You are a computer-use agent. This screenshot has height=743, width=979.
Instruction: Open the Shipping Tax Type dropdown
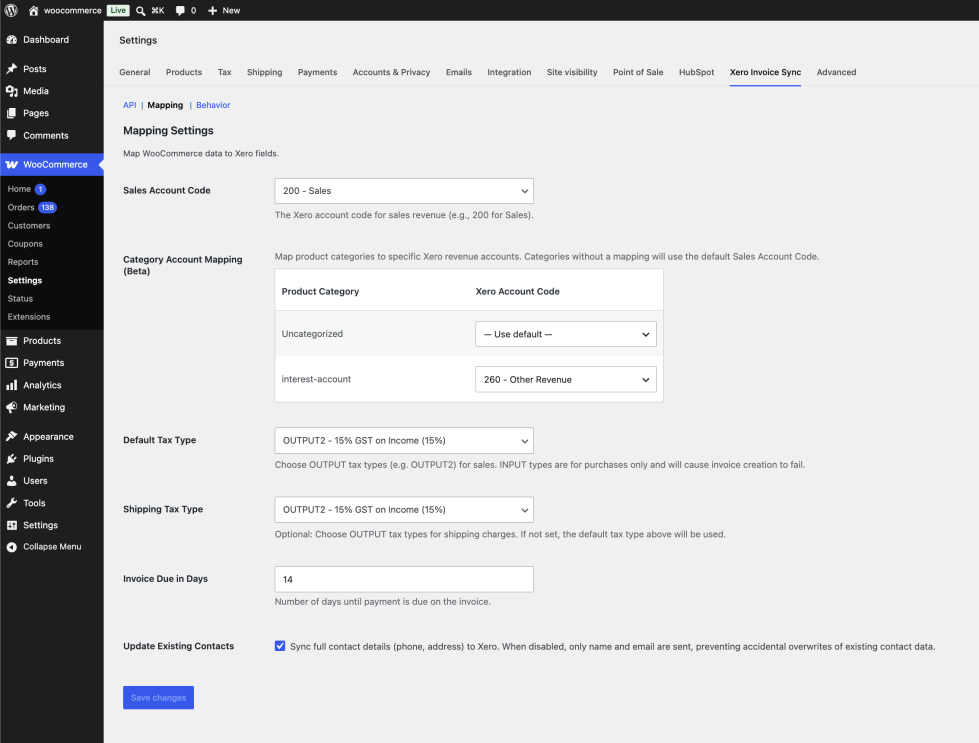click(404, 510)
